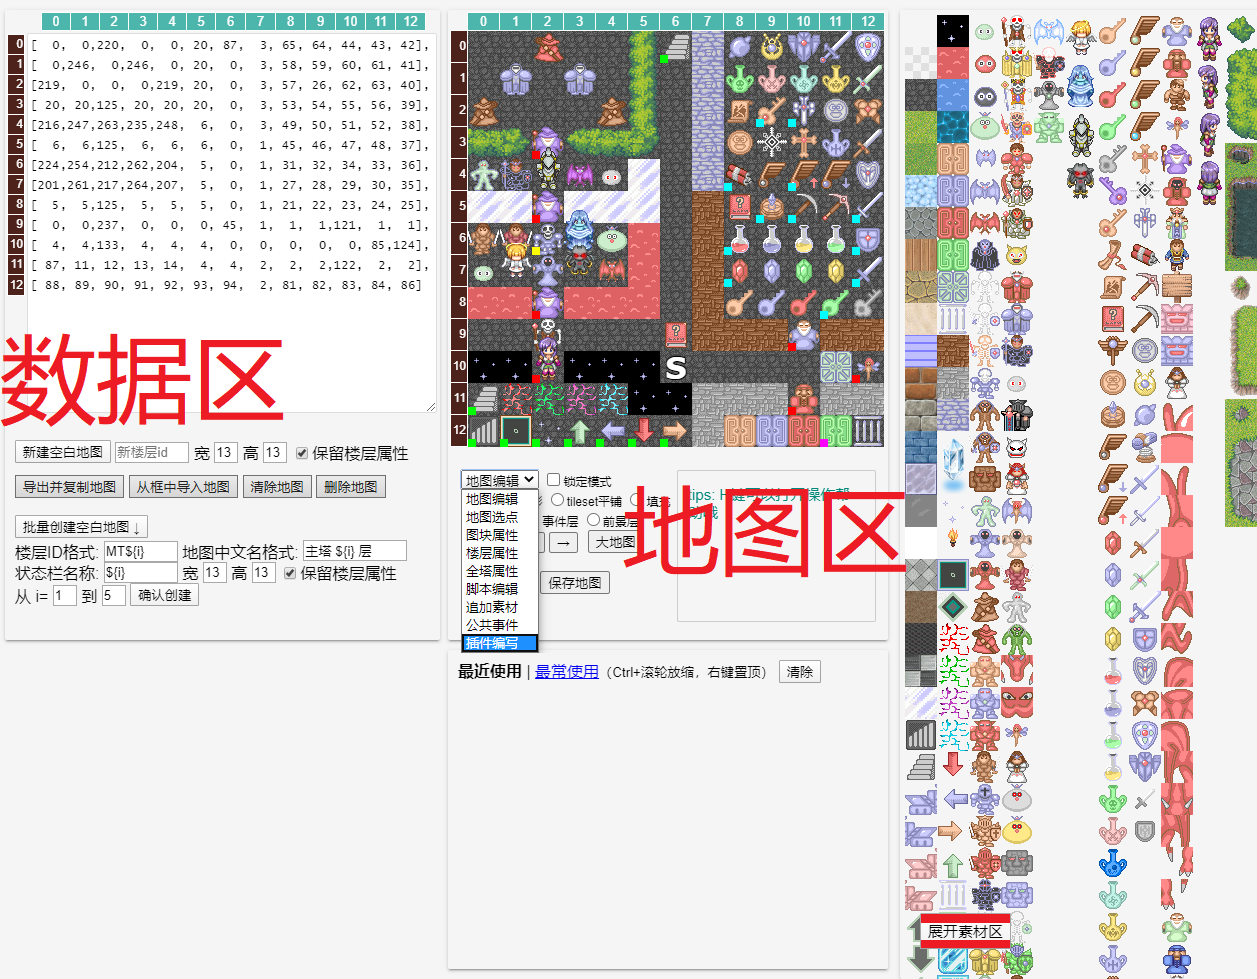Click the 保存地图 button
This screenshot has height=979, width=1257.
pos(575,582)
